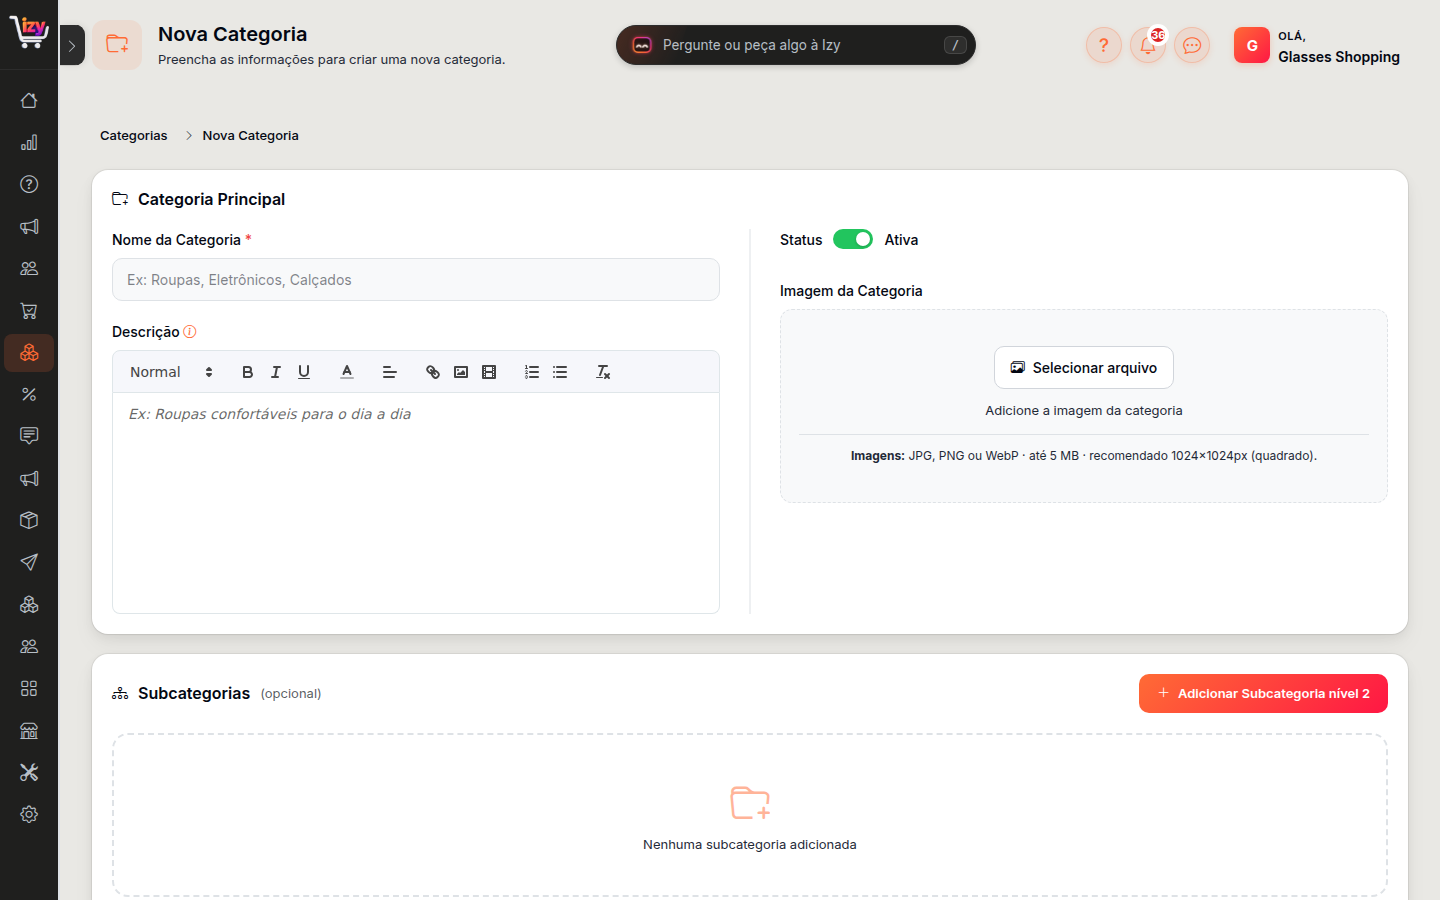The image size is (1440, 900).
Task: Click the Descrição info icon
Action: pos(190,332)
